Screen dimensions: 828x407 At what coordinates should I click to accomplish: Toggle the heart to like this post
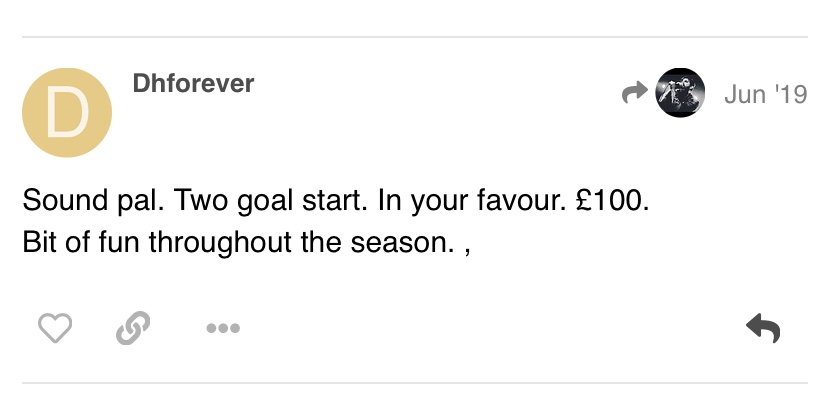[x=55, y=328]
